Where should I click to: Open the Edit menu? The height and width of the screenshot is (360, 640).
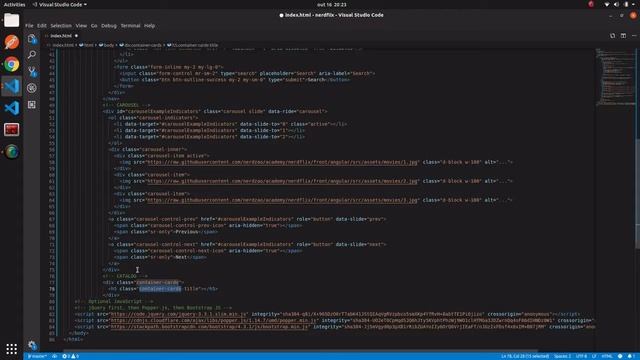(42, 25)
